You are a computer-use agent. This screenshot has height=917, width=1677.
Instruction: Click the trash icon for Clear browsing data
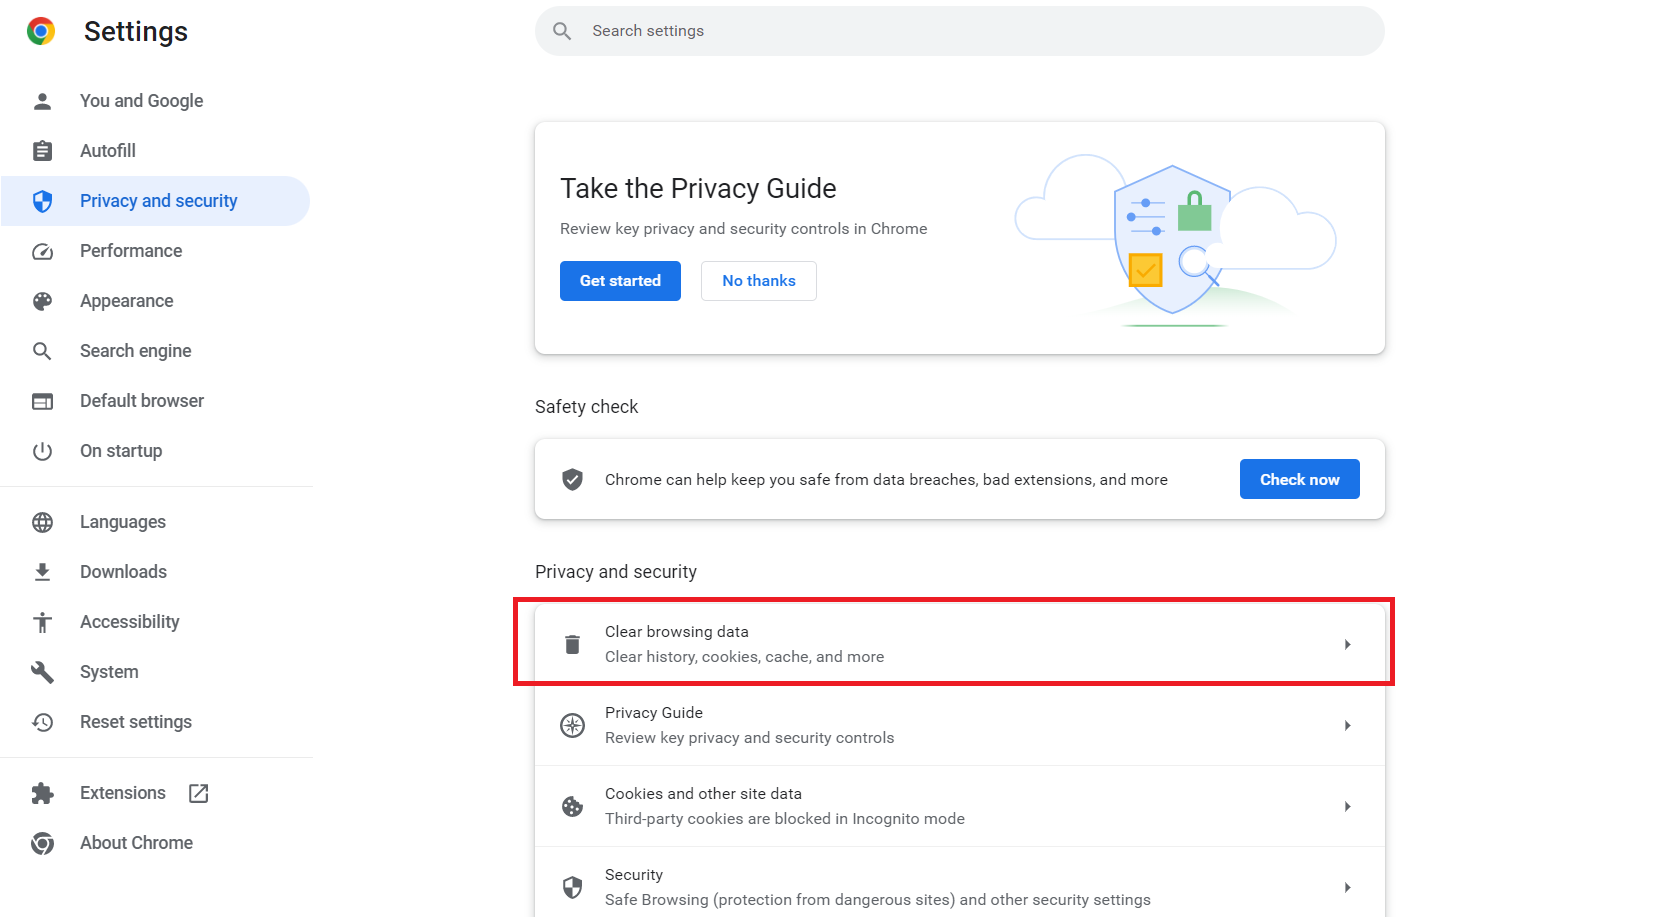point(572,644)
